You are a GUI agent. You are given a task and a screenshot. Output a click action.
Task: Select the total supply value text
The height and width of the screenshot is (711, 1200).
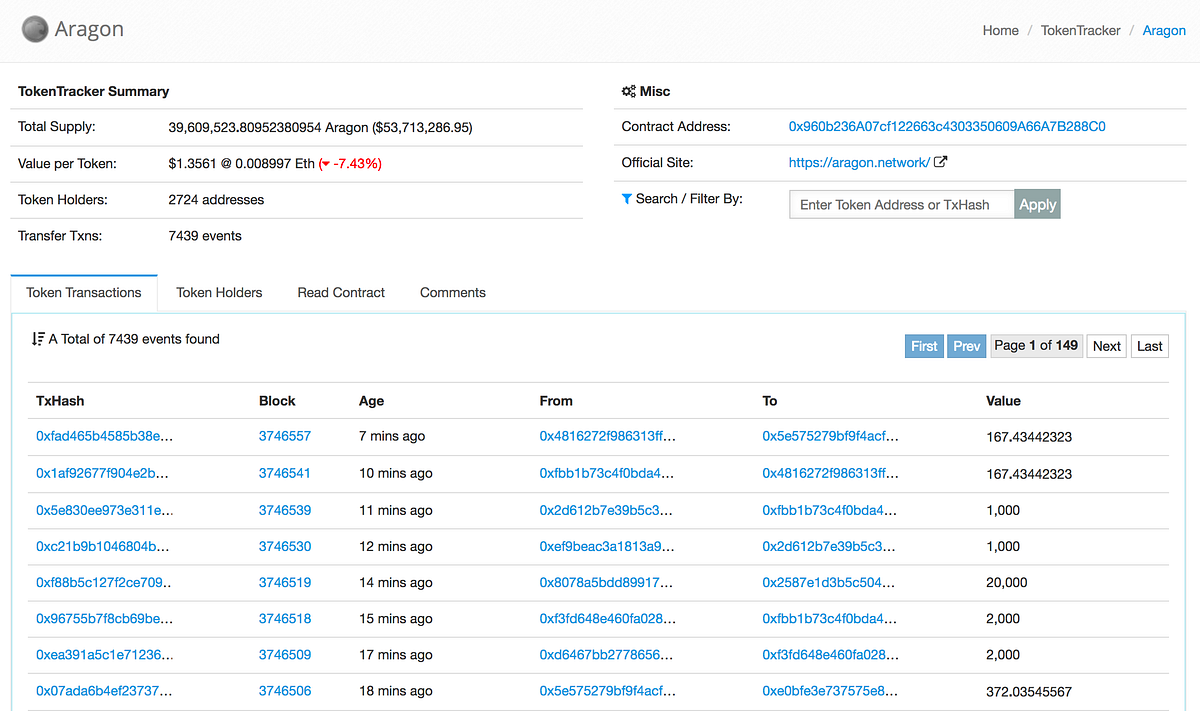point(320,127)
